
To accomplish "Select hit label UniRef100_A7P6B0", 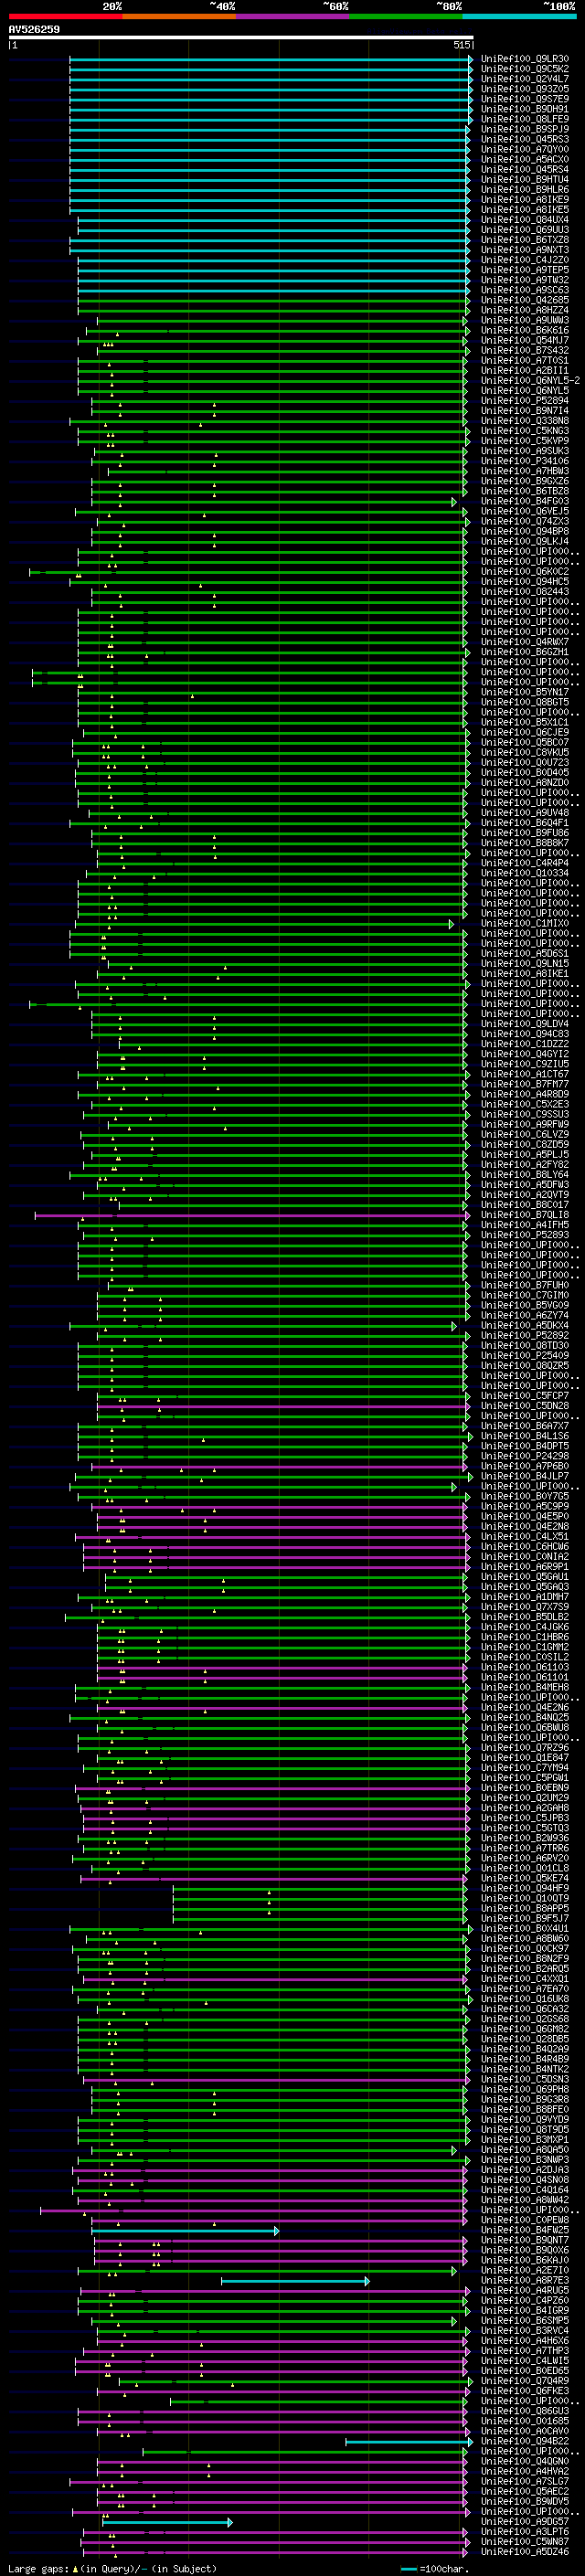I will pyautogui.click(x=525, y=1466).
